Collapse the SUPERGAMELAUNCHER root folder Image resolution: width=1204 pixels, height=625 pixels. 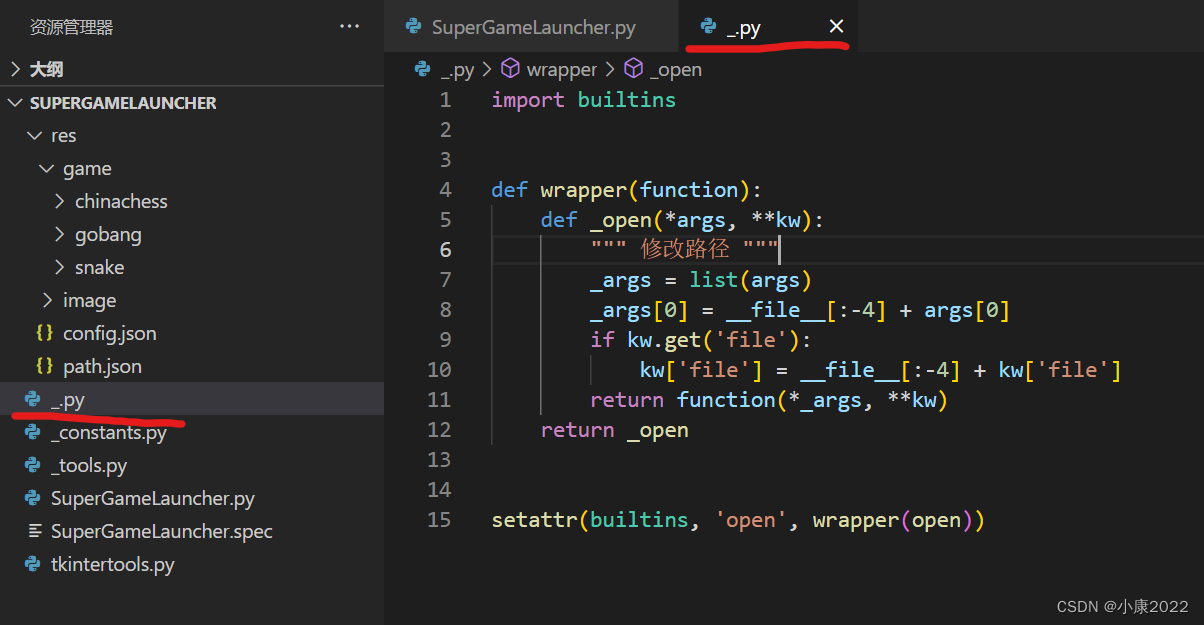pyautogui.click(x=192, y=102)
